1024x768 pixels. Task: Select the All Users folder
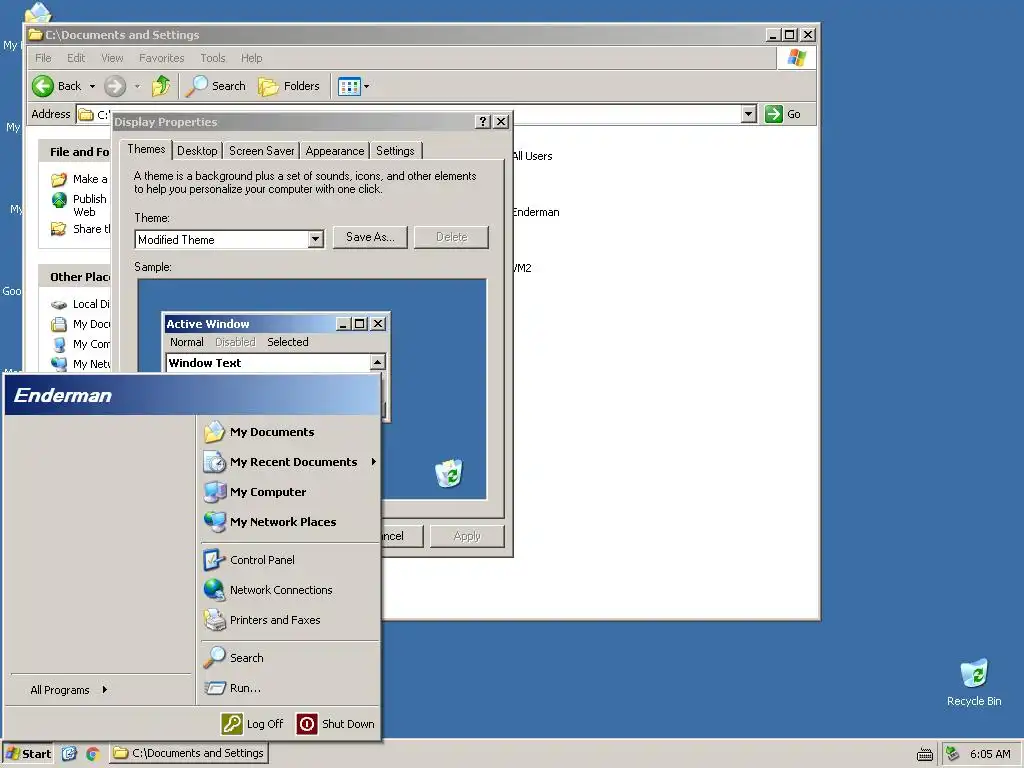click(532, 156)
